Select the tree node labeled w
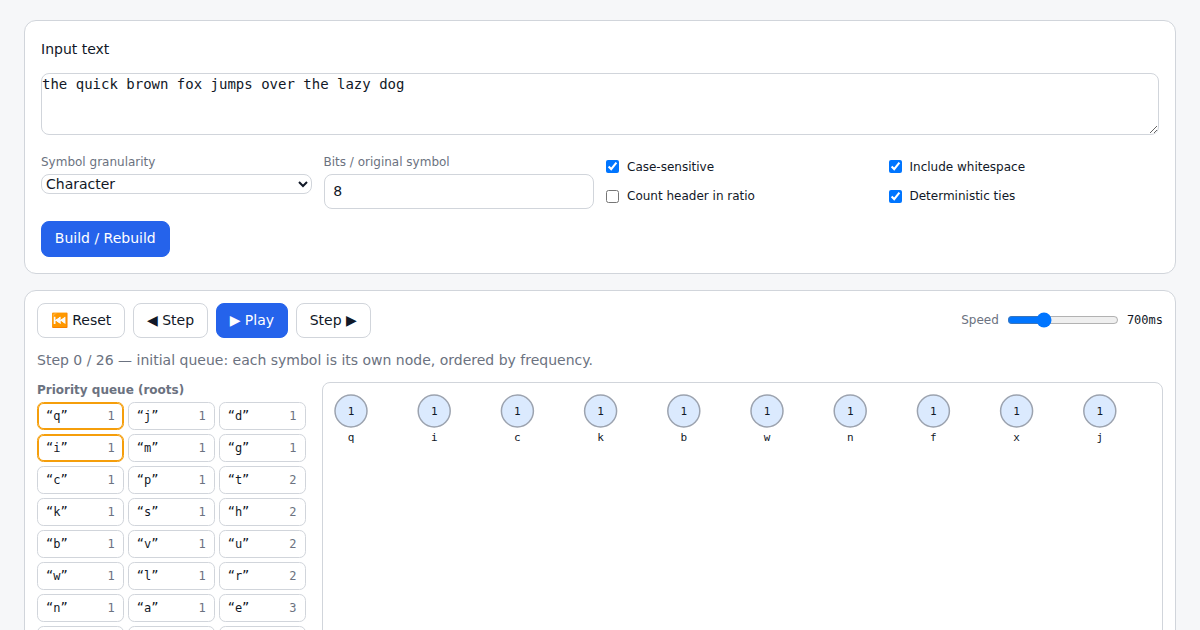The image size is (1200, 630). (767, 411)
